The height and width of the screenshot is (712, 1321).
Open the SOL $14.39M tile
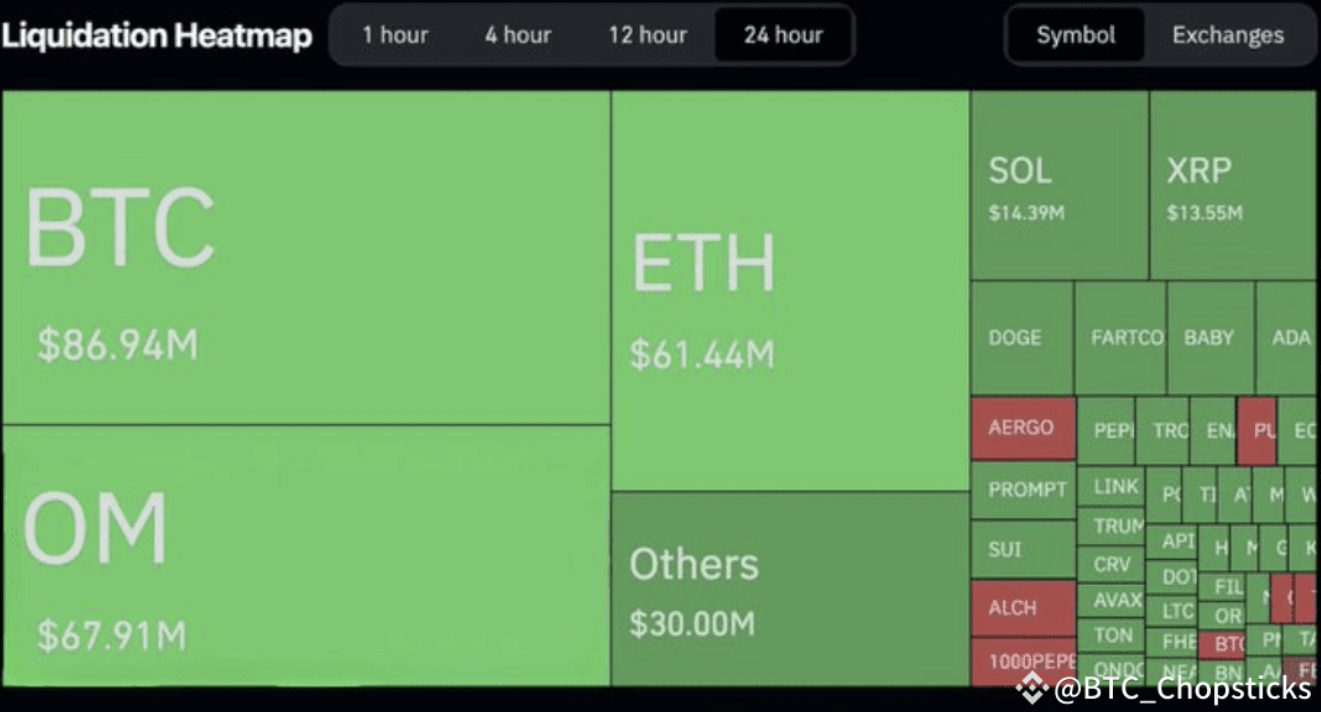pyautogui.click(x=1059, y=186)
